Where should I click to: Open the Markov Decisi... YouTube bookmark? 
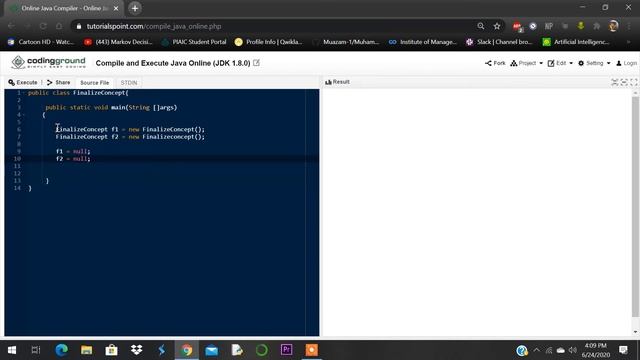point(118,42)
